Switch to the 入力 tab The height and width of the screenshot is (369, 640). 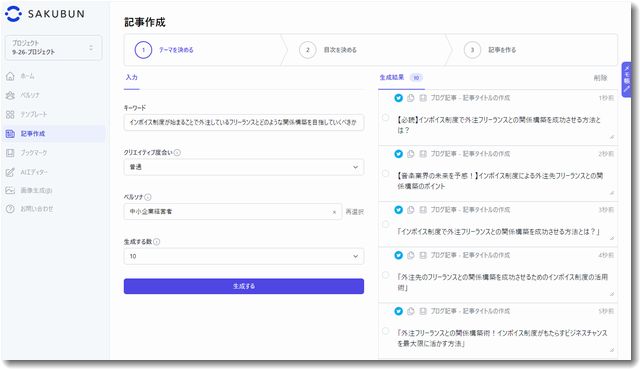(x=131, y=78)
